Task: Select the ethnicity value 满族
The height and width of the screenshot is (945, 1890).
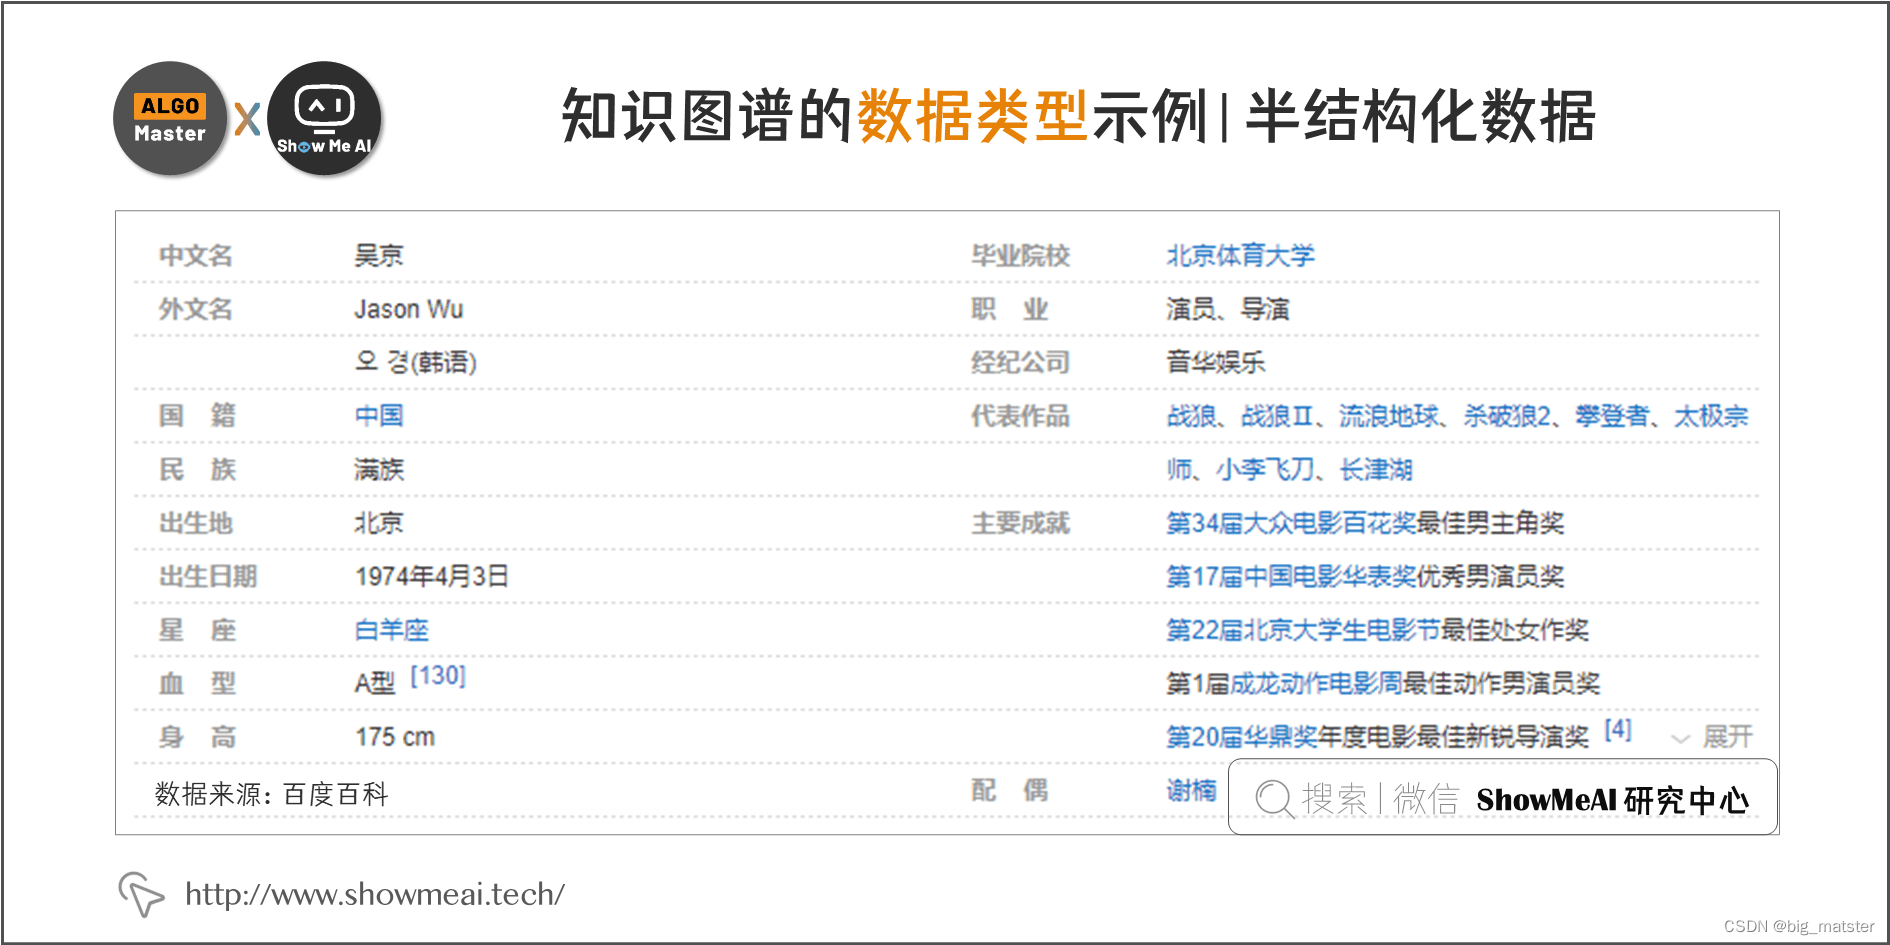Action: [379, 469]
